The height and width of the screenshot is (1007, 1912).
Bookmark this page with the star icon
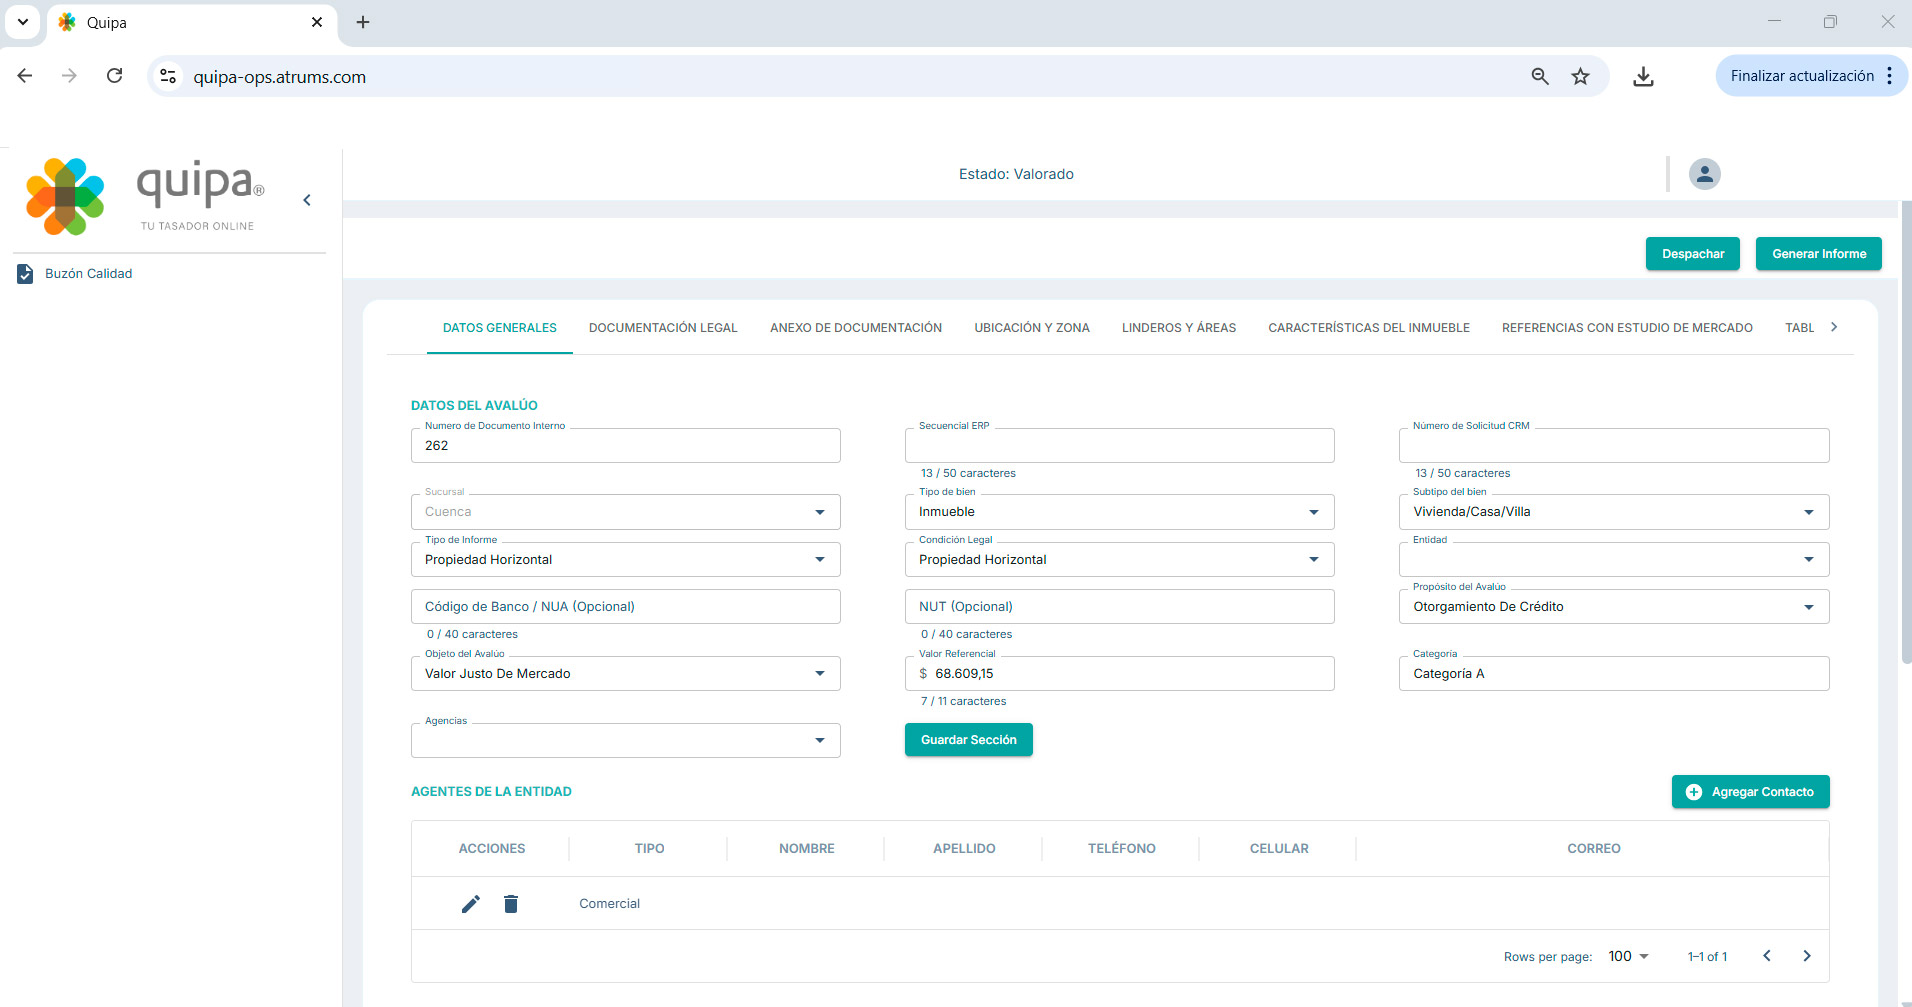click(x=1580, y=77)
